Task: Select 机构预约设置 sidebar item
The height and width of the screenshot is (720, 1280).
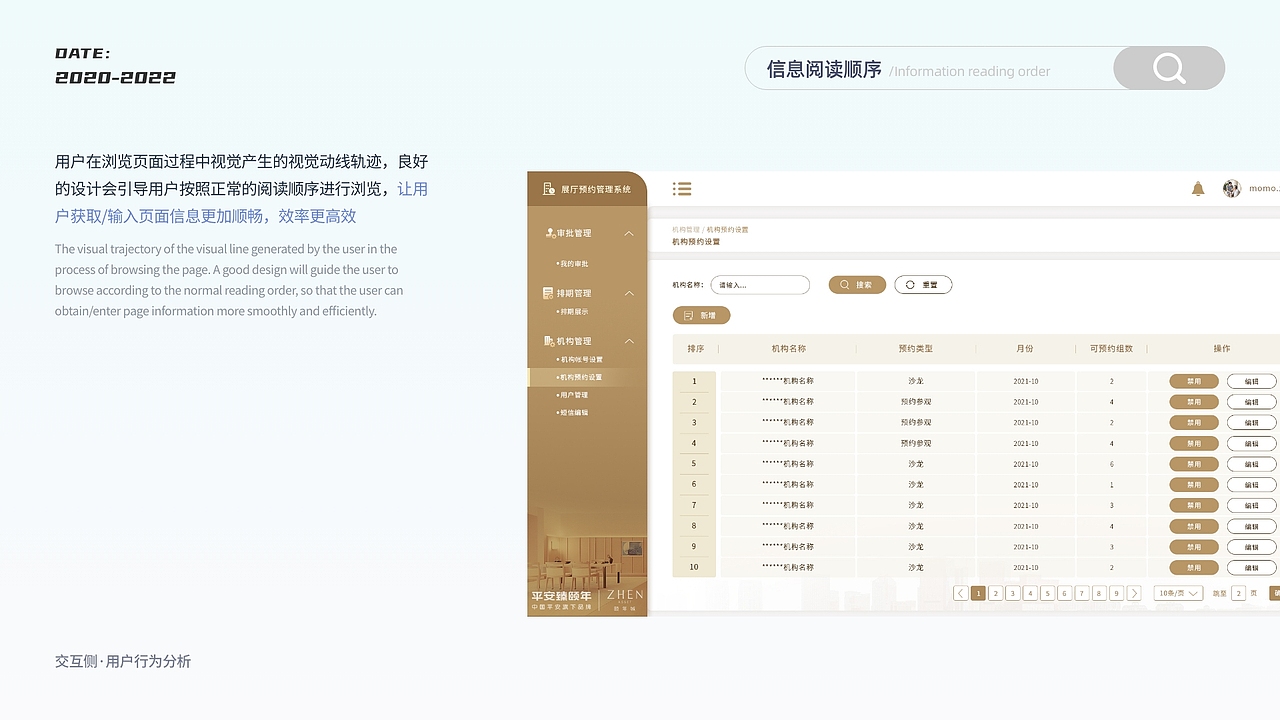Action: (x=587, y=377)
